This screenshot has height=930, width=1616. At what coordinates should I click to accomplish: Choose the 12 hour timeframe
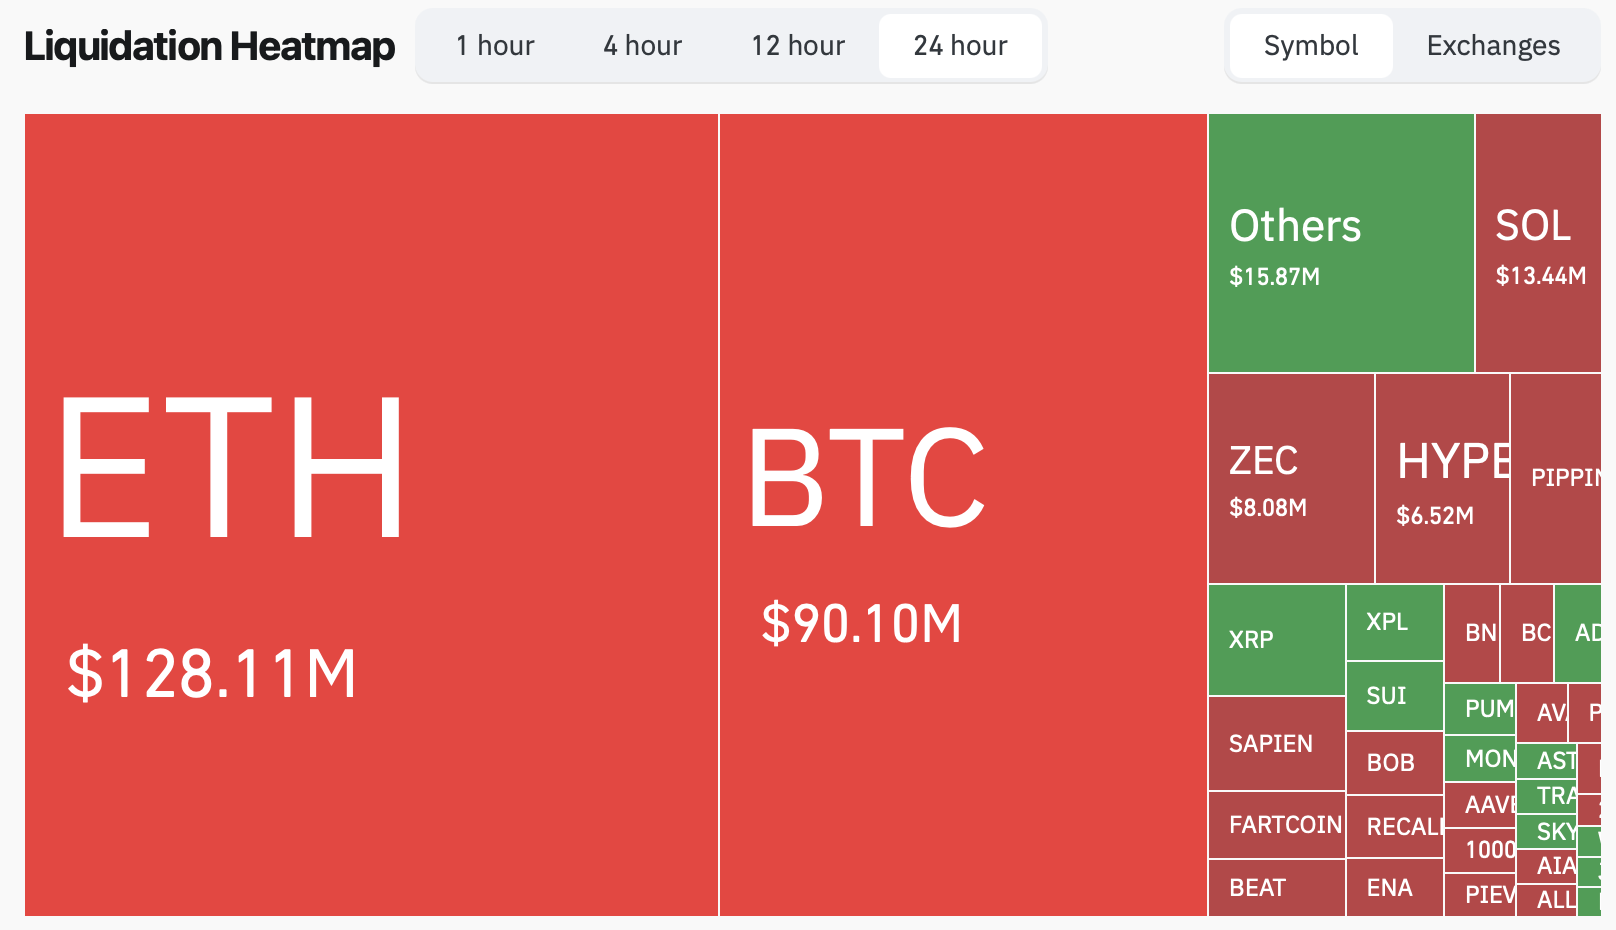(x=798, y=46)
